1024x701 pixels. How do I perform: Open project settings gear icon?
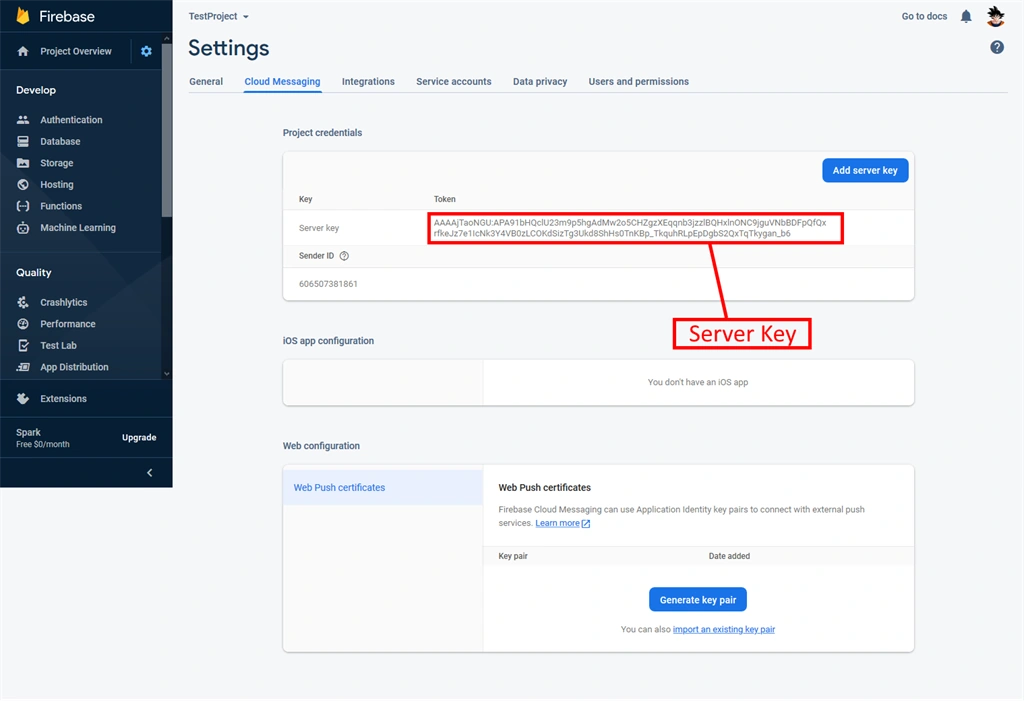(x=146, y=51)
